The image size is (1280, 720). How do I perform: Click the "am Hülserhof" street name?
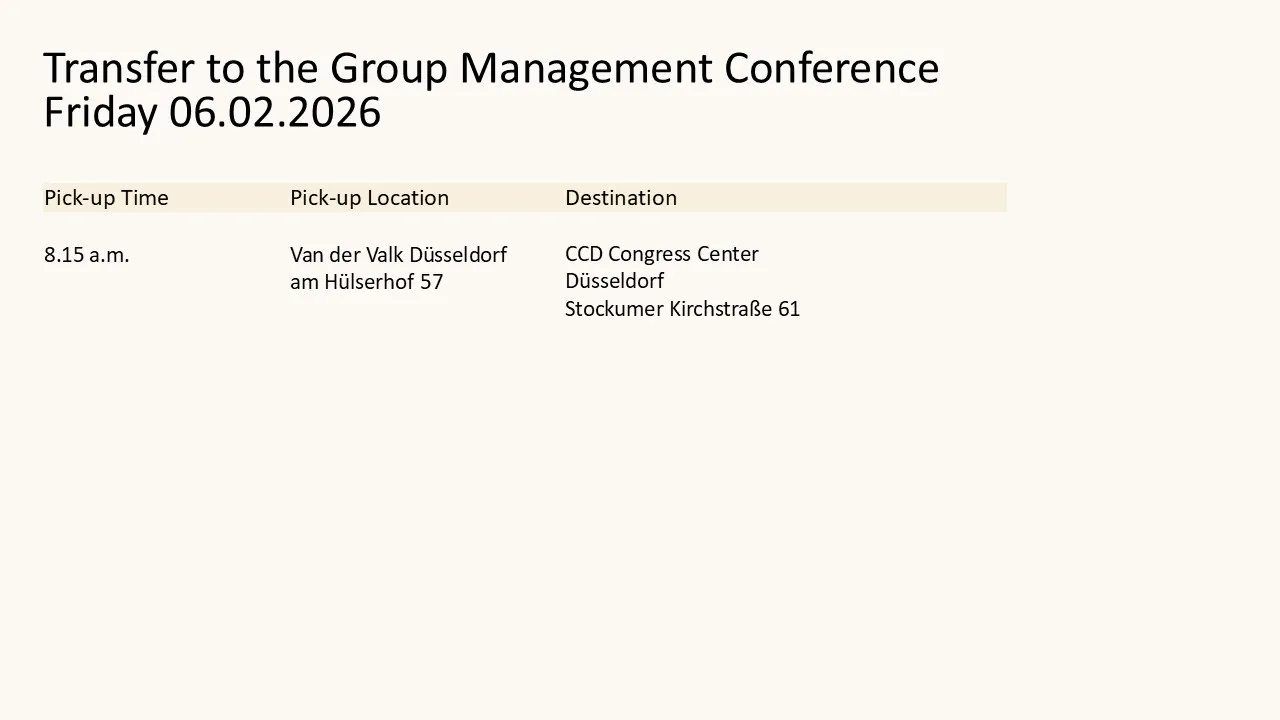pos(352,282)
